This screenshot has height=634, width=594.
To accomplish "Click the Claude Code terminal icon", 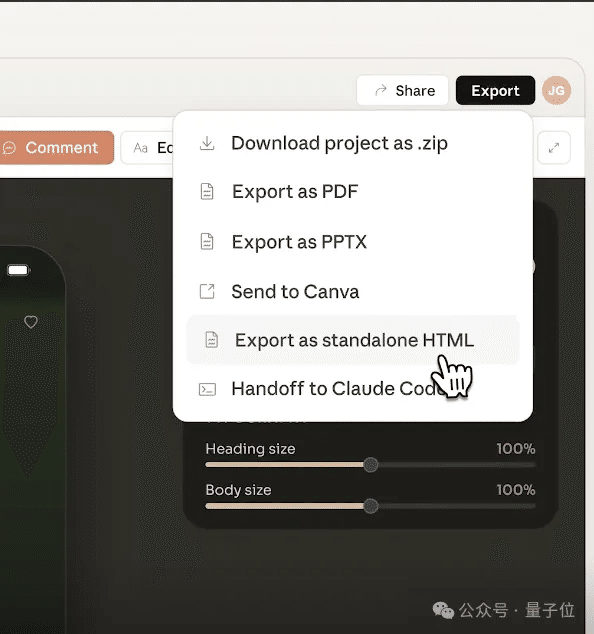I will 207,389.
